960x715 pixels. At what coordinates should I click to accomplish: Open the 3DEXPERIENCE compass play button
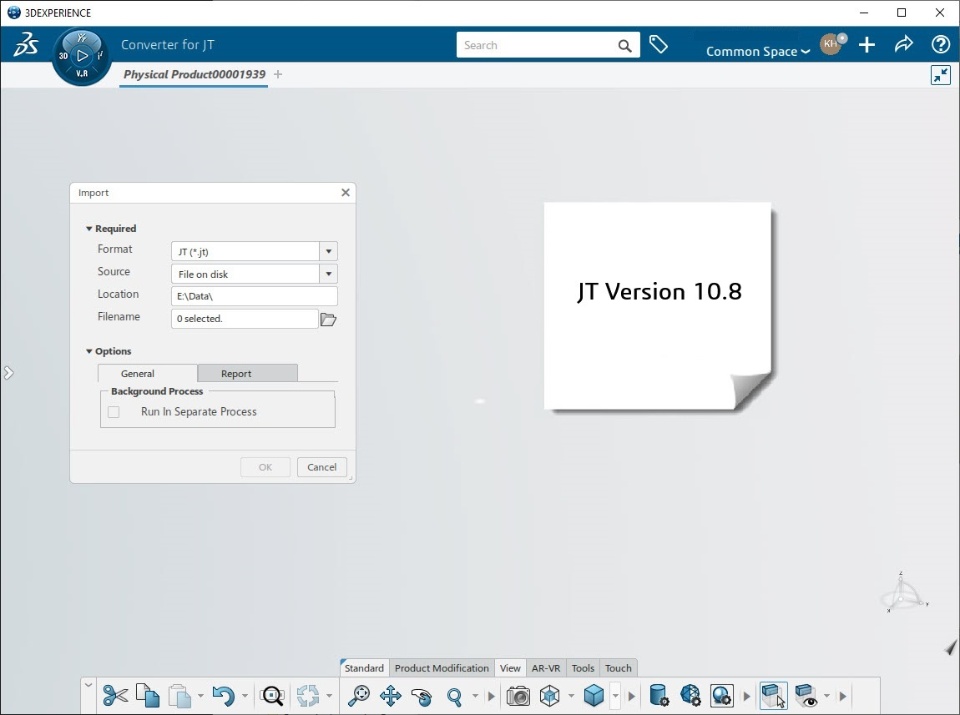pos(81,56)
